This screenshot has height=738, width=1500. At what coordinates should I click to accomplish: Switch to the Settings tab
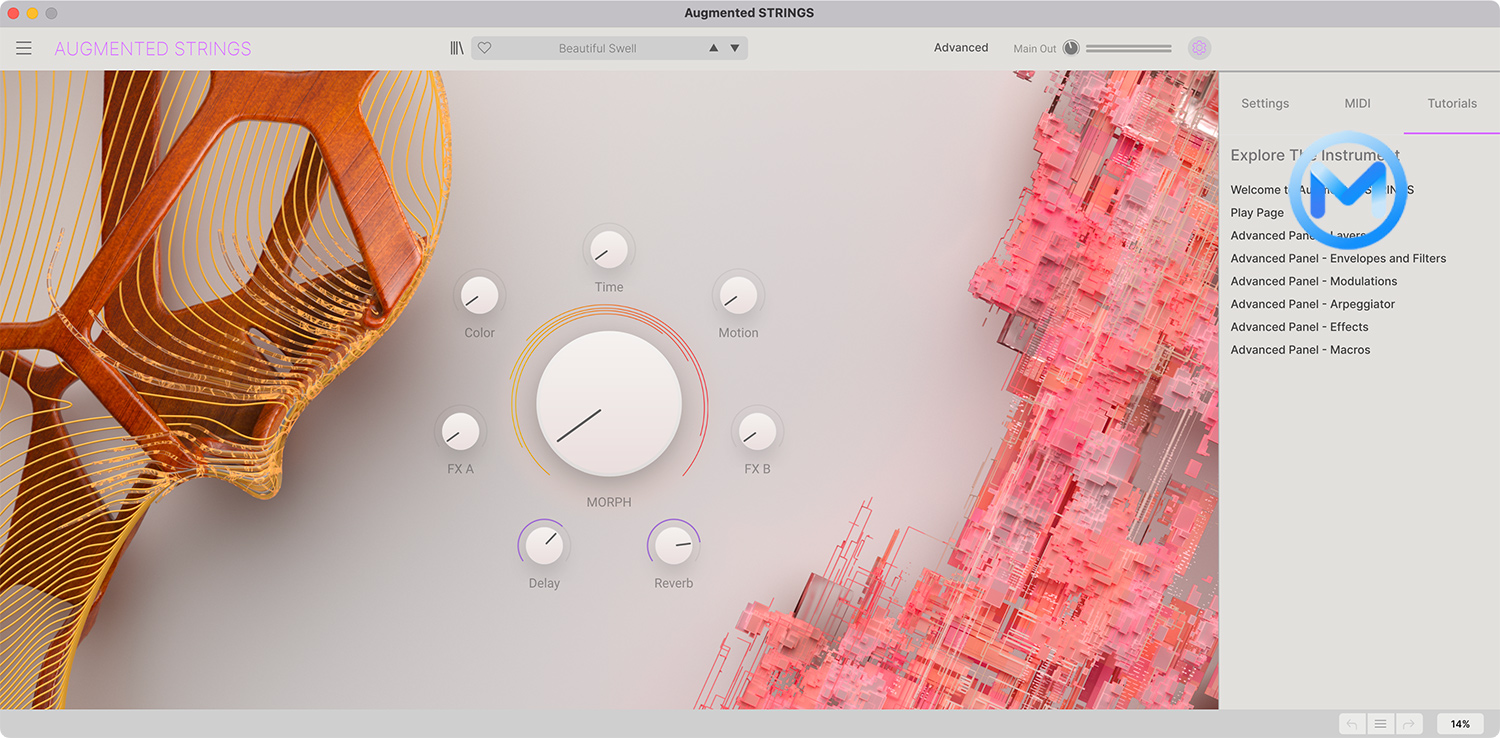click(1265, 103)
